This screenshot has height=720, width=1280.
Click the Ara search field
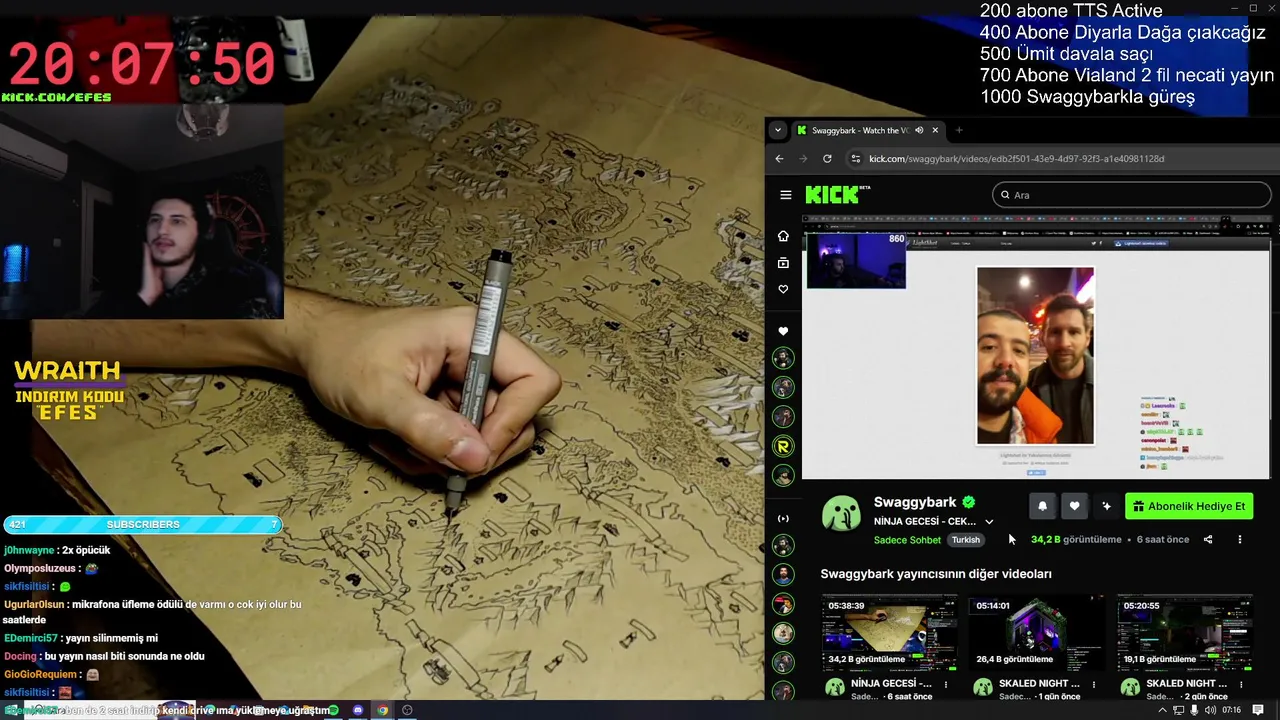click(x=1132, y=195)
